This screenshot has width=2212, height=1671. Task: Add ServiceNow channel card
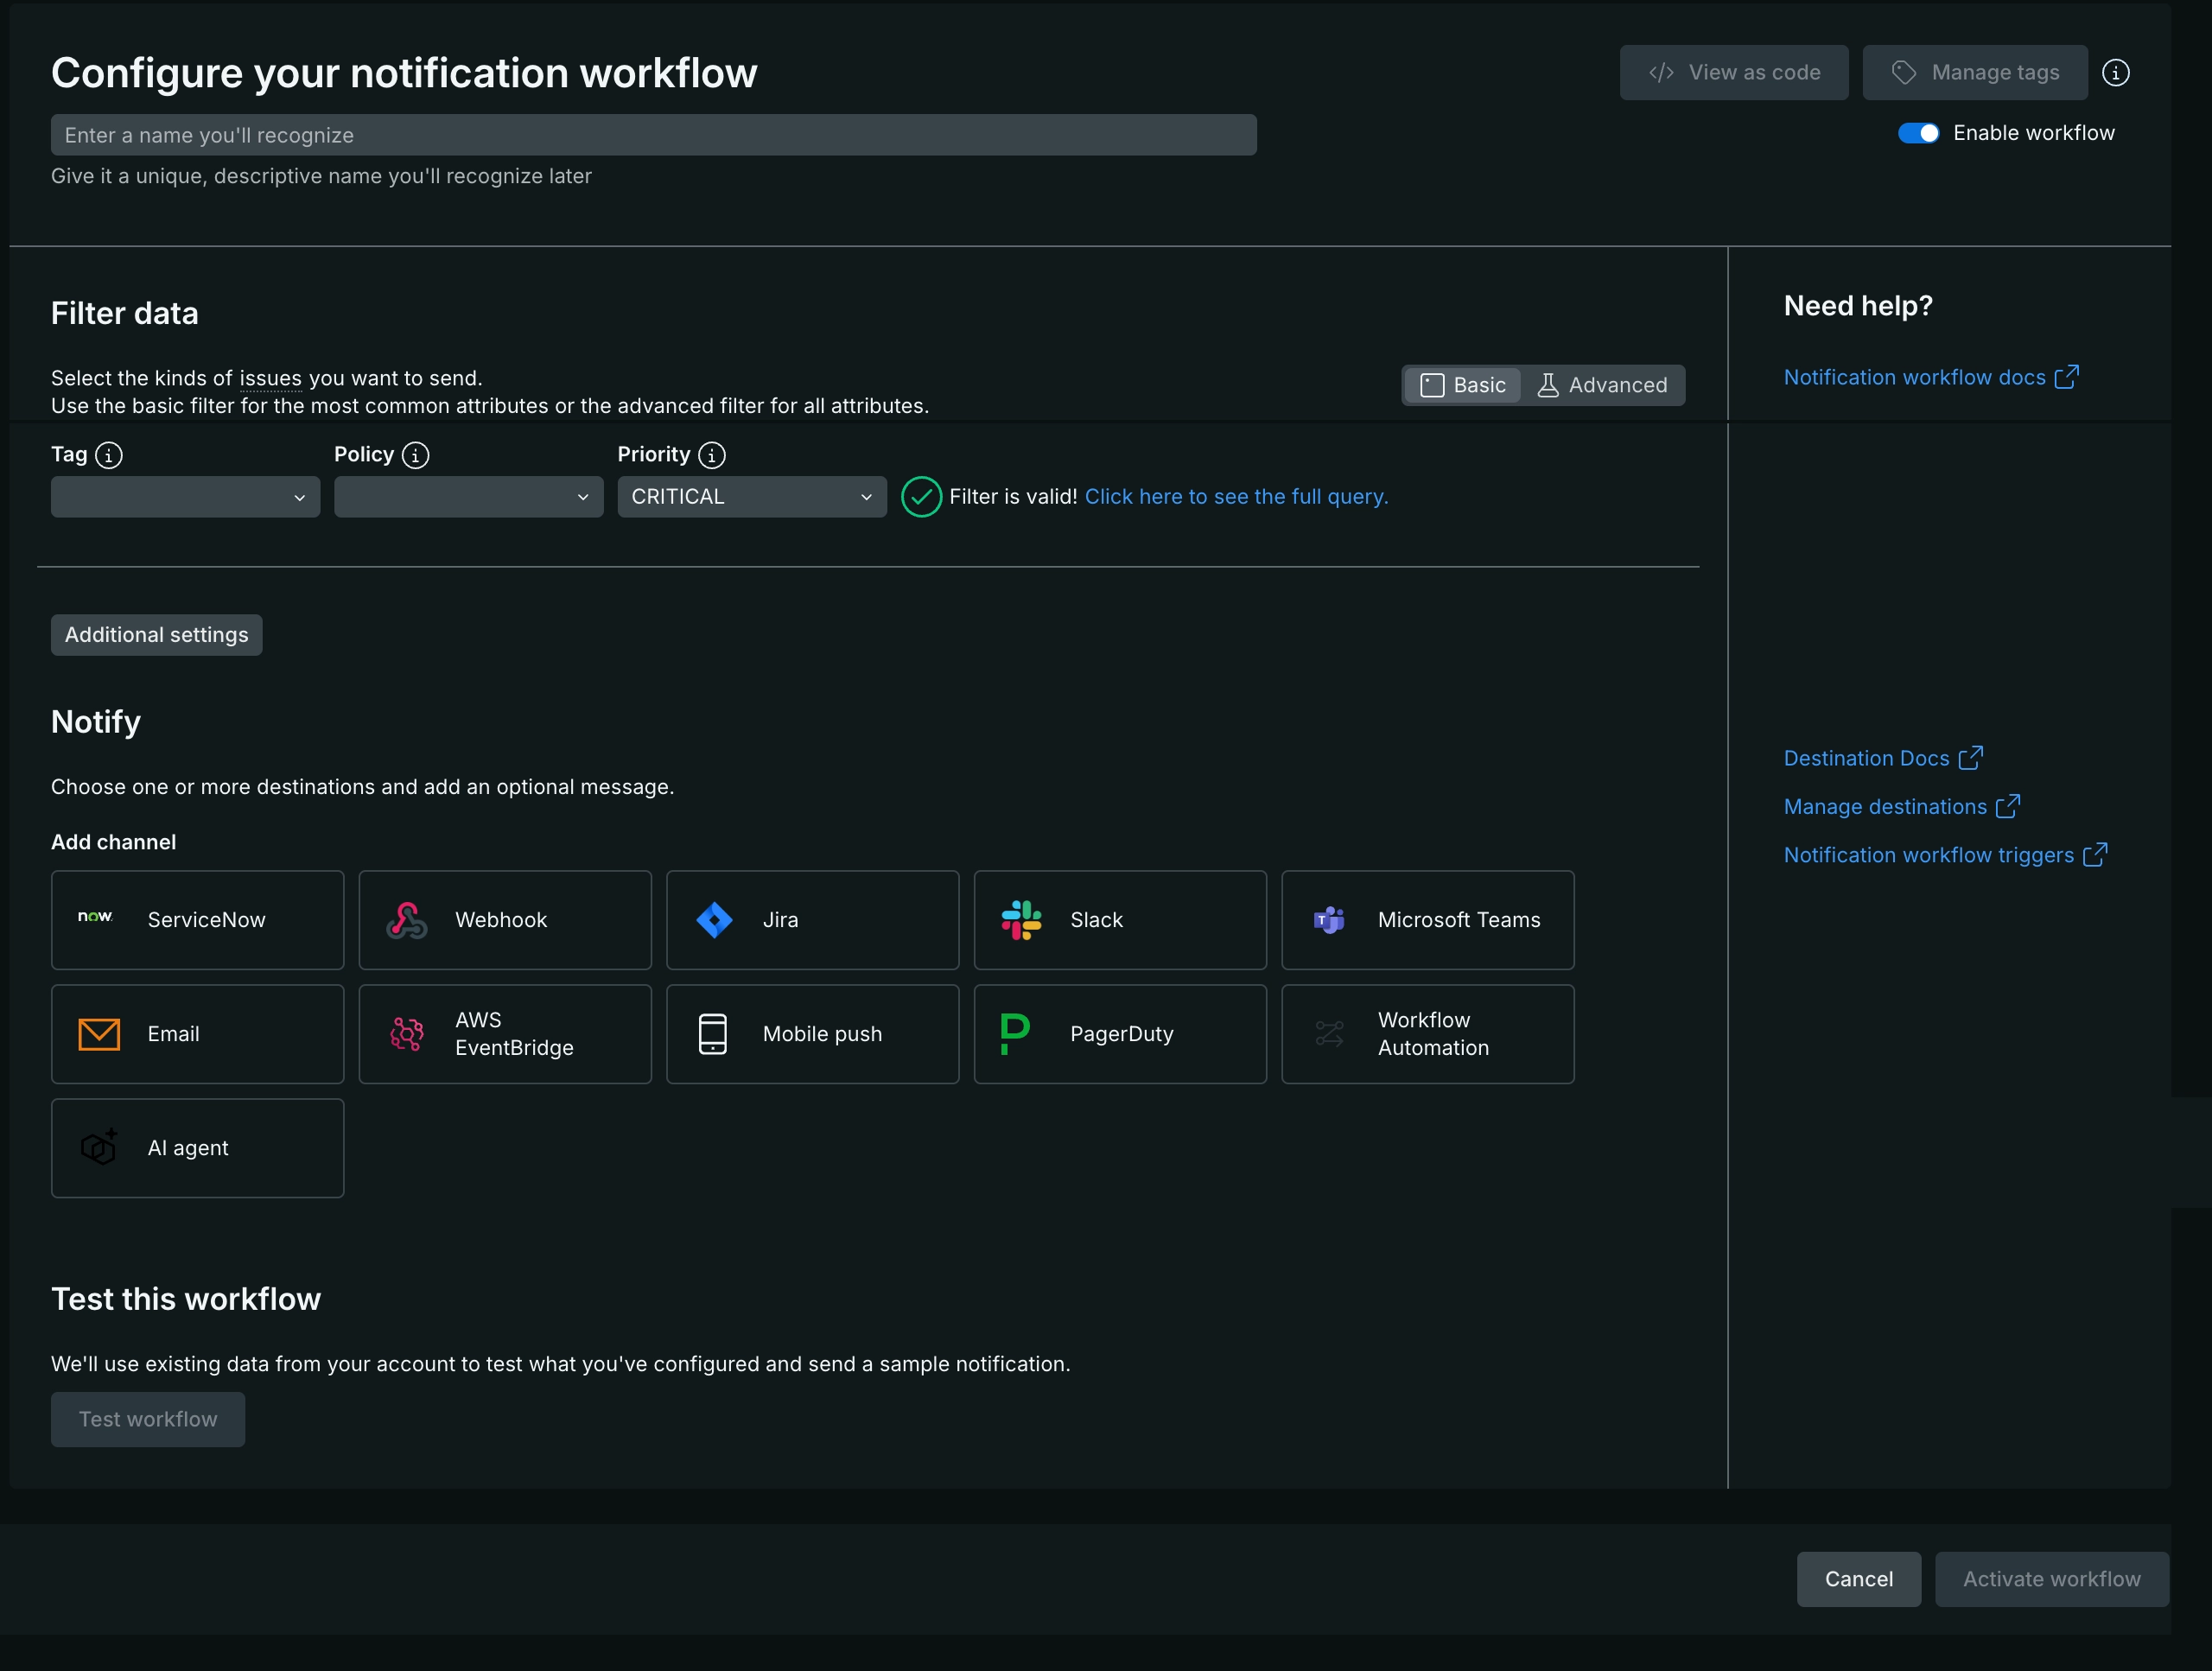tap(198, 920)
